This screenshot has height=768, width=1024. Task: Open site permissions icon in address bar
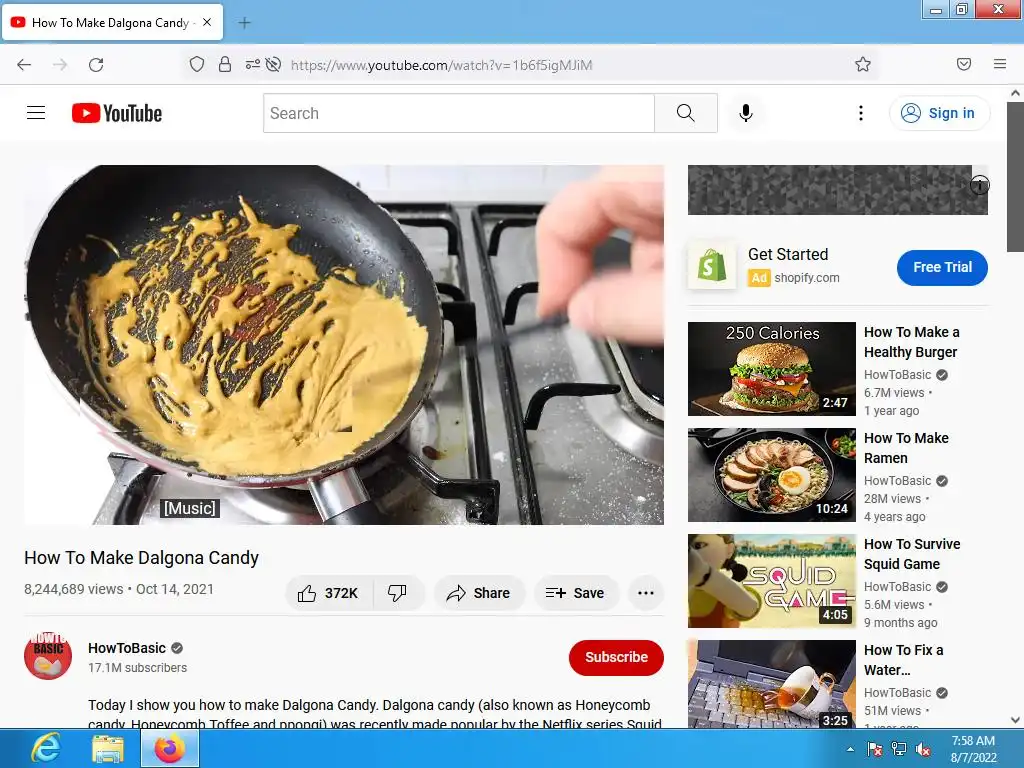pyautogui.click(x=252, y=64)
